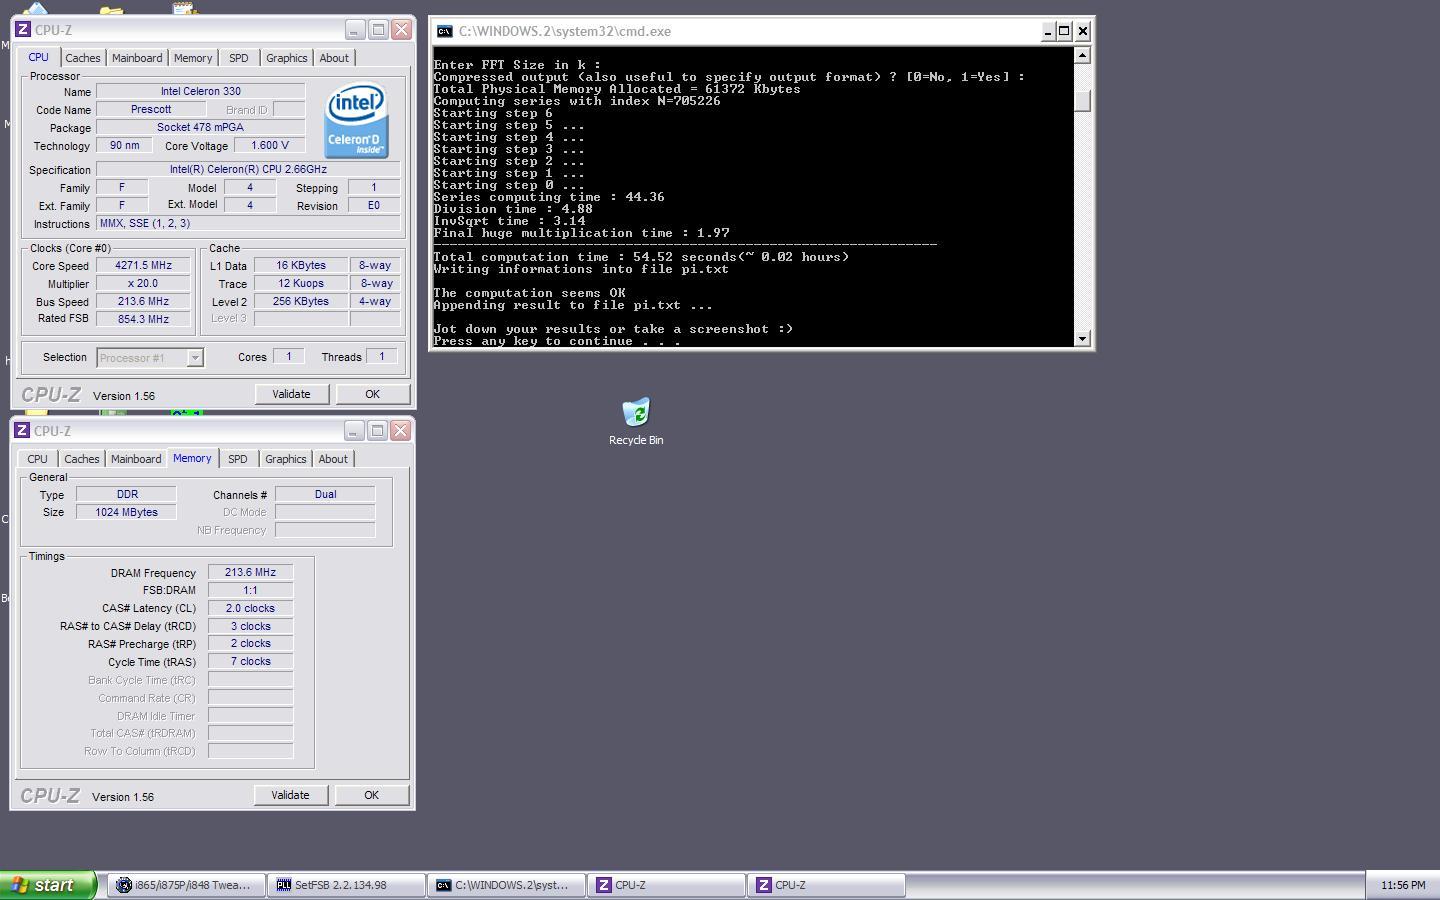Viewport: 1440px width, 900px height.
Task: Click the Instructions value MMX, SSE
Action: (248, 223)
